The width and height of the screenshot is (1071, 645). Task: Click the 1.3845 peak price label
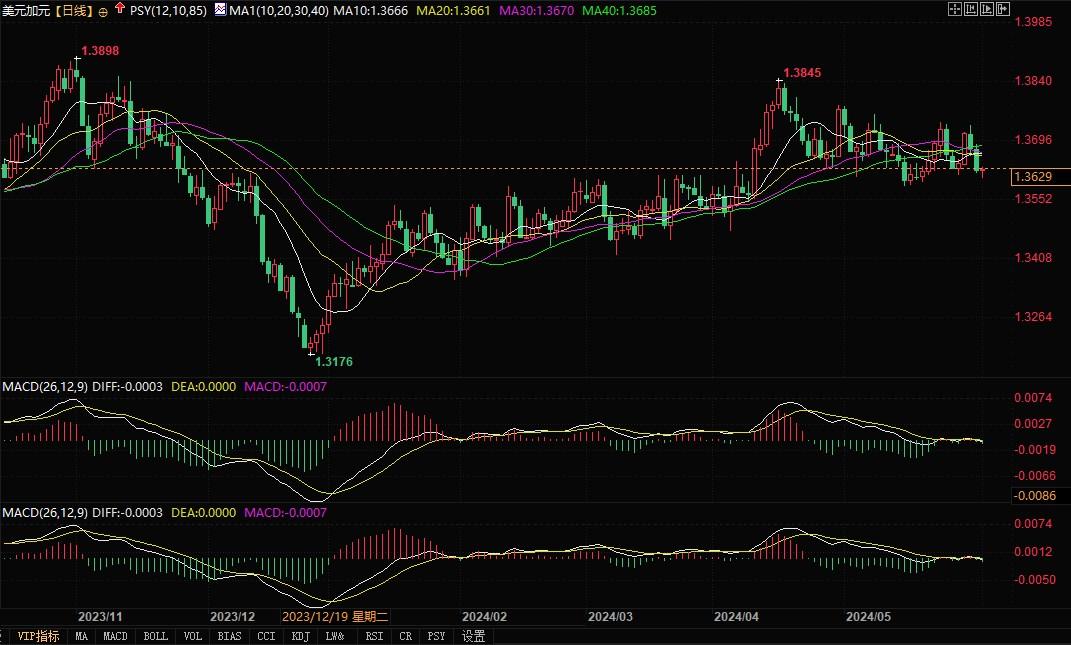coord(802,72)
